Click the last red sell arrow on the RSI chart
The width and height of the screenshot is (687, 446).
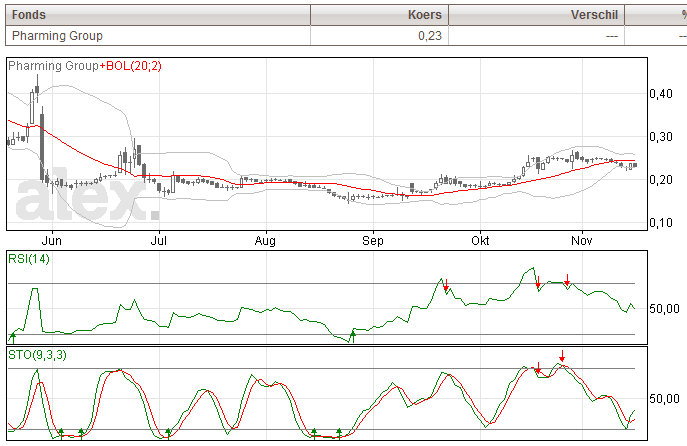click(567, 280)
